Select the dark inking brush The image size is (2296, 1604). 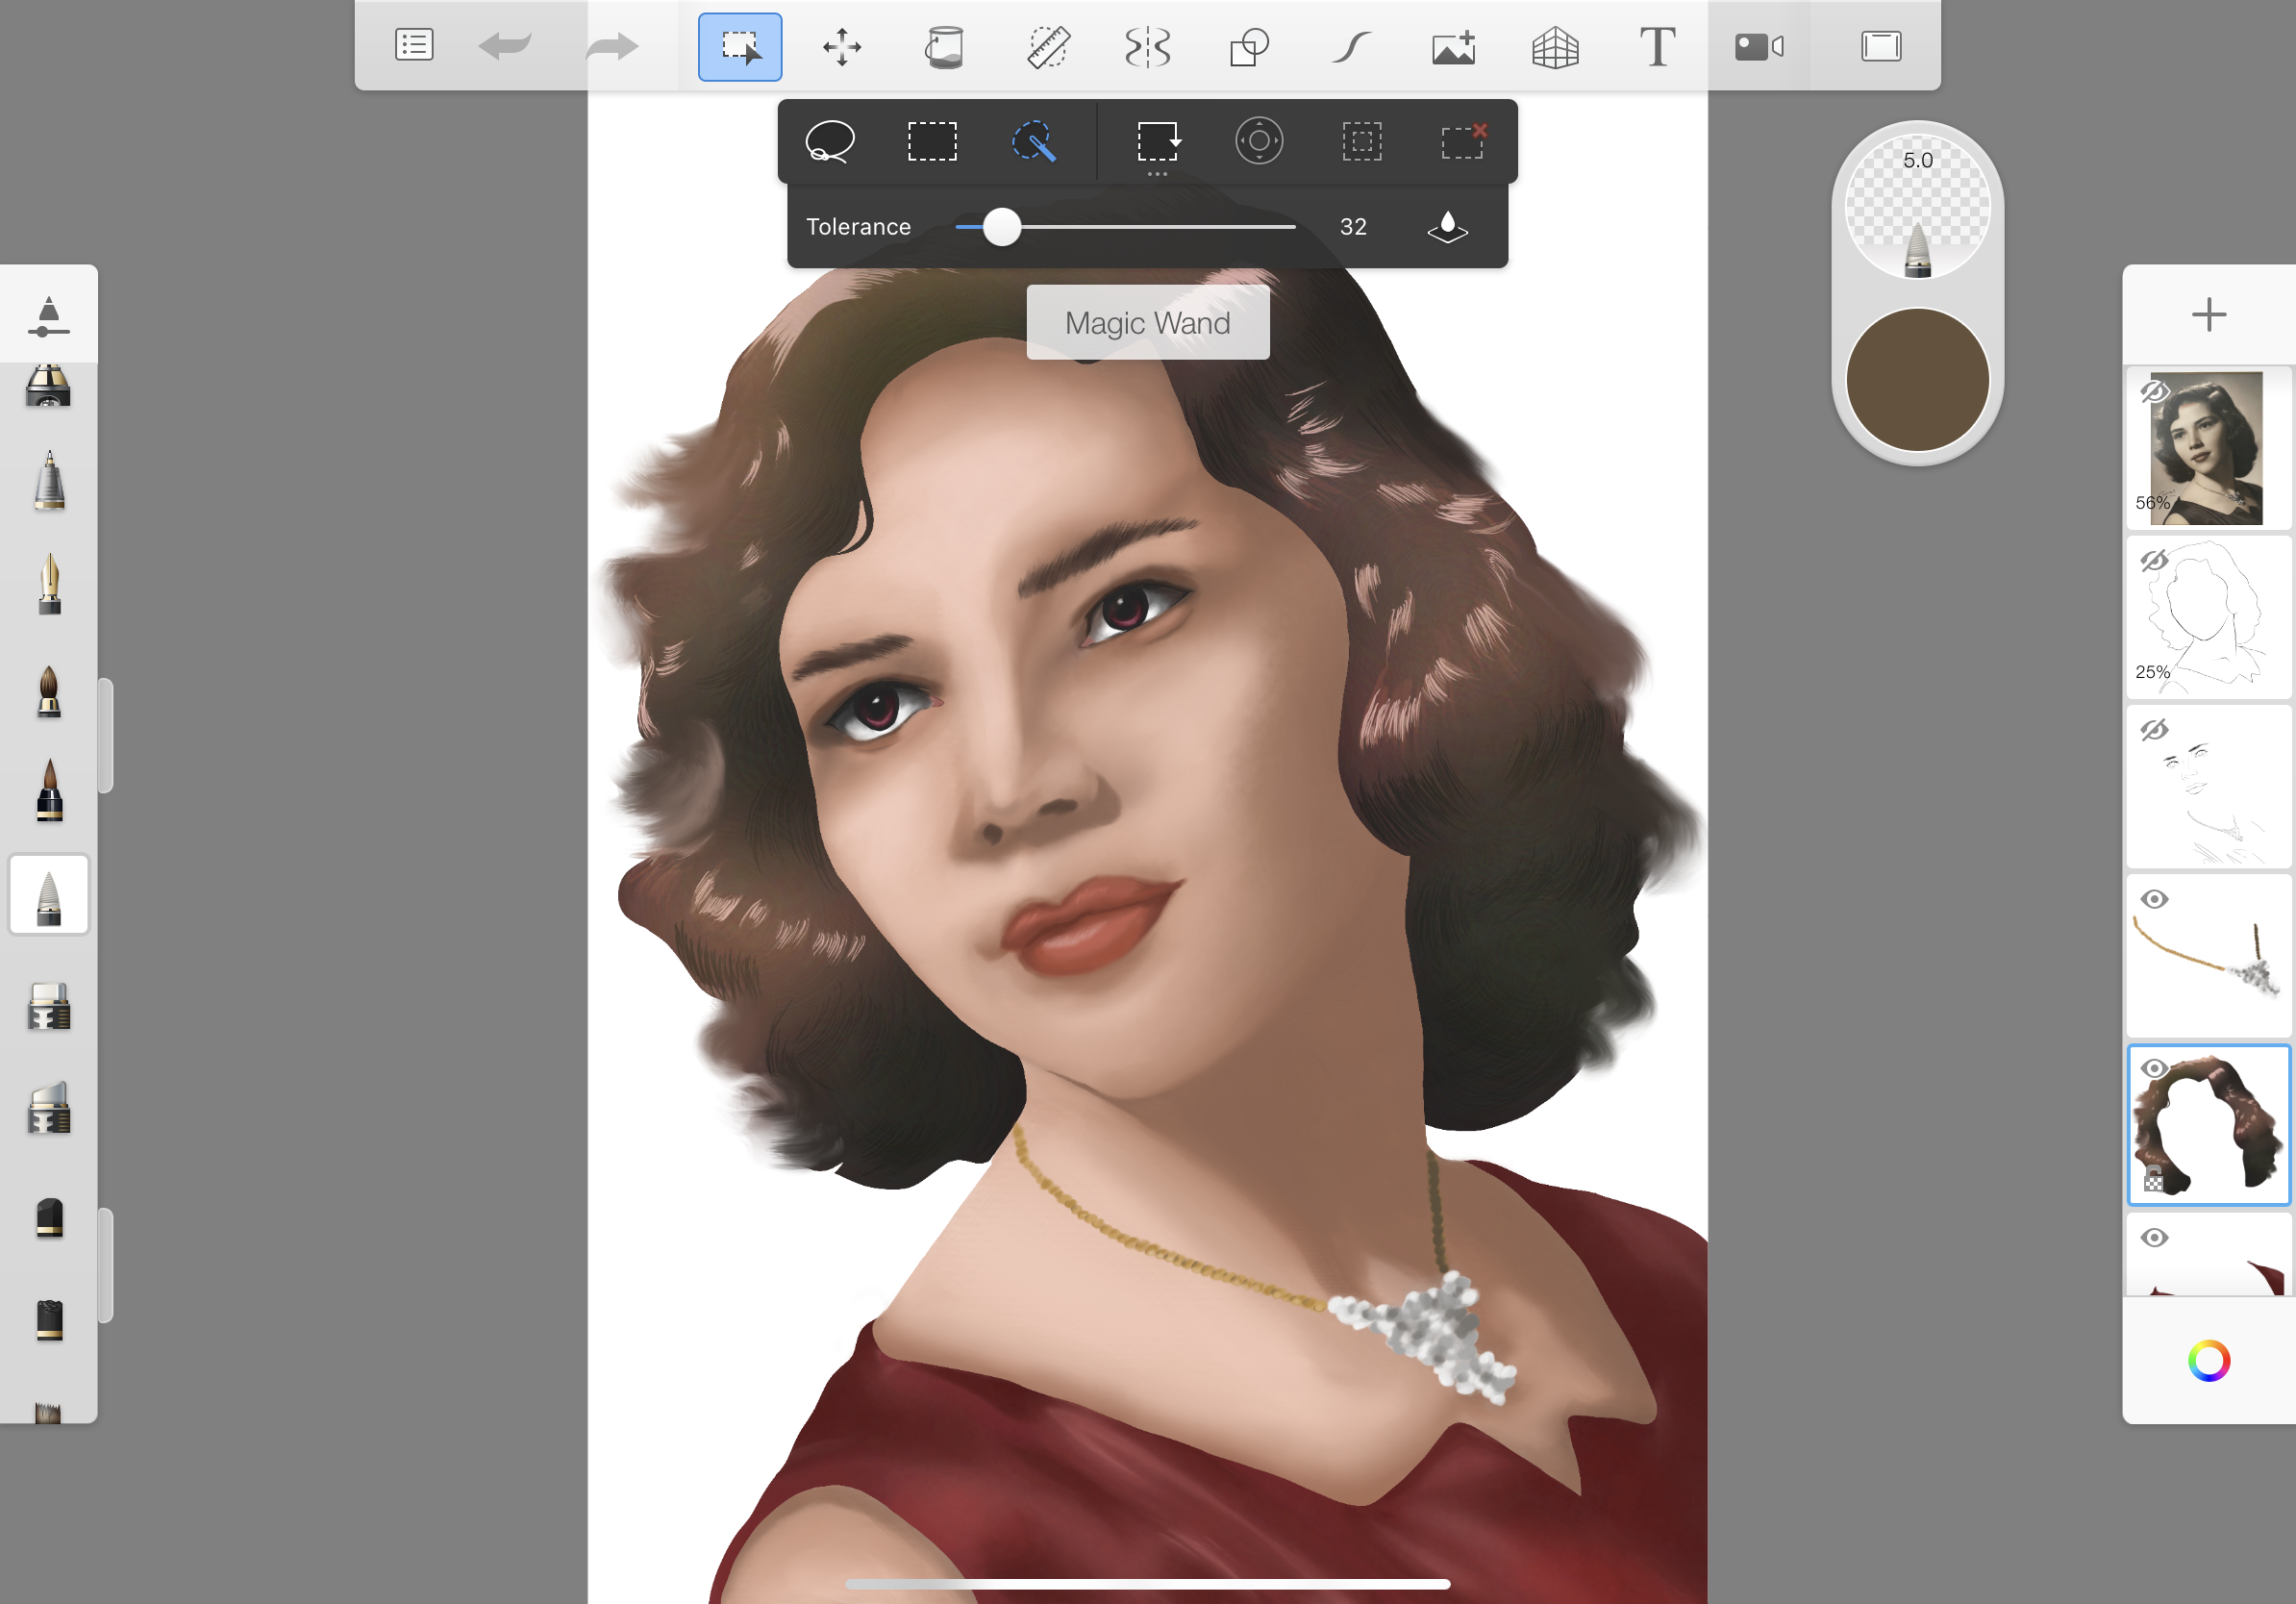coord(49,790)
